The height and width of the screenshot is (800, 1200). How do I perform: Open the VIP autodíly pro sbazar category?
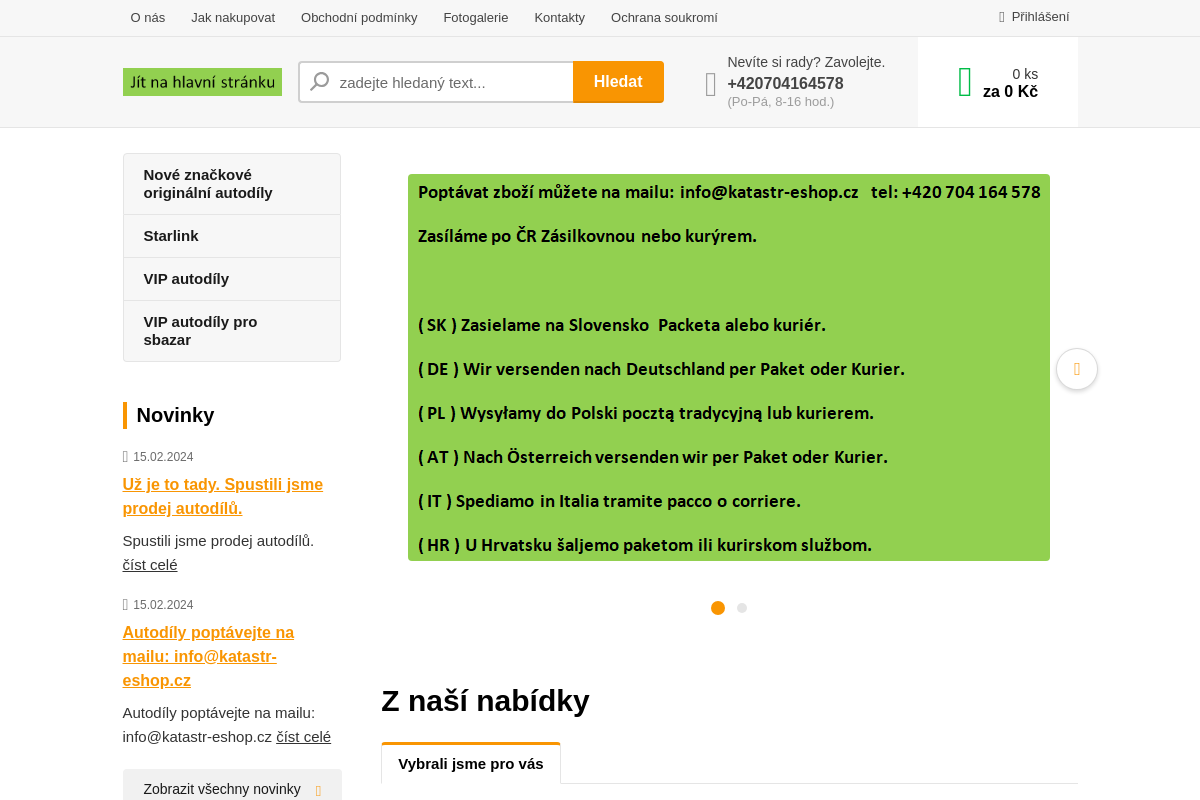(x=200, y=330)
